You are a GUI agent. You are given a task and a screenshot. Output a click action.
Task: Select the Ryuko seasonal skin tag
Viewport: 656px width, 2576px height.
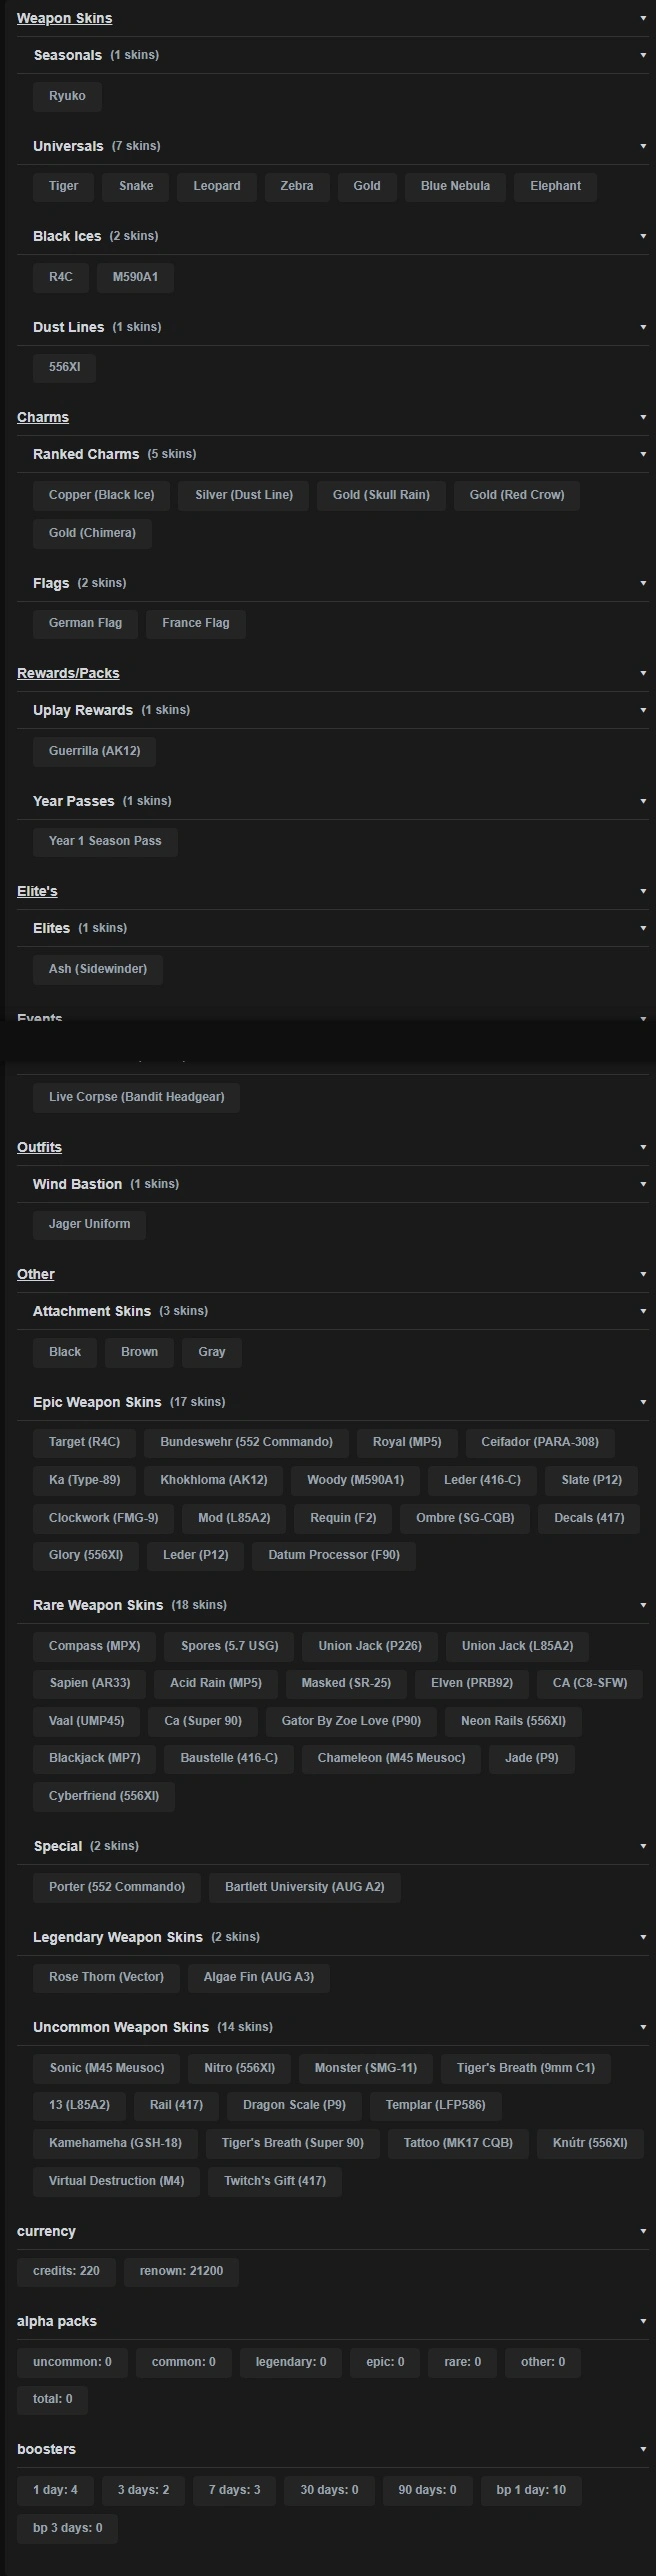tap(67, 96)
